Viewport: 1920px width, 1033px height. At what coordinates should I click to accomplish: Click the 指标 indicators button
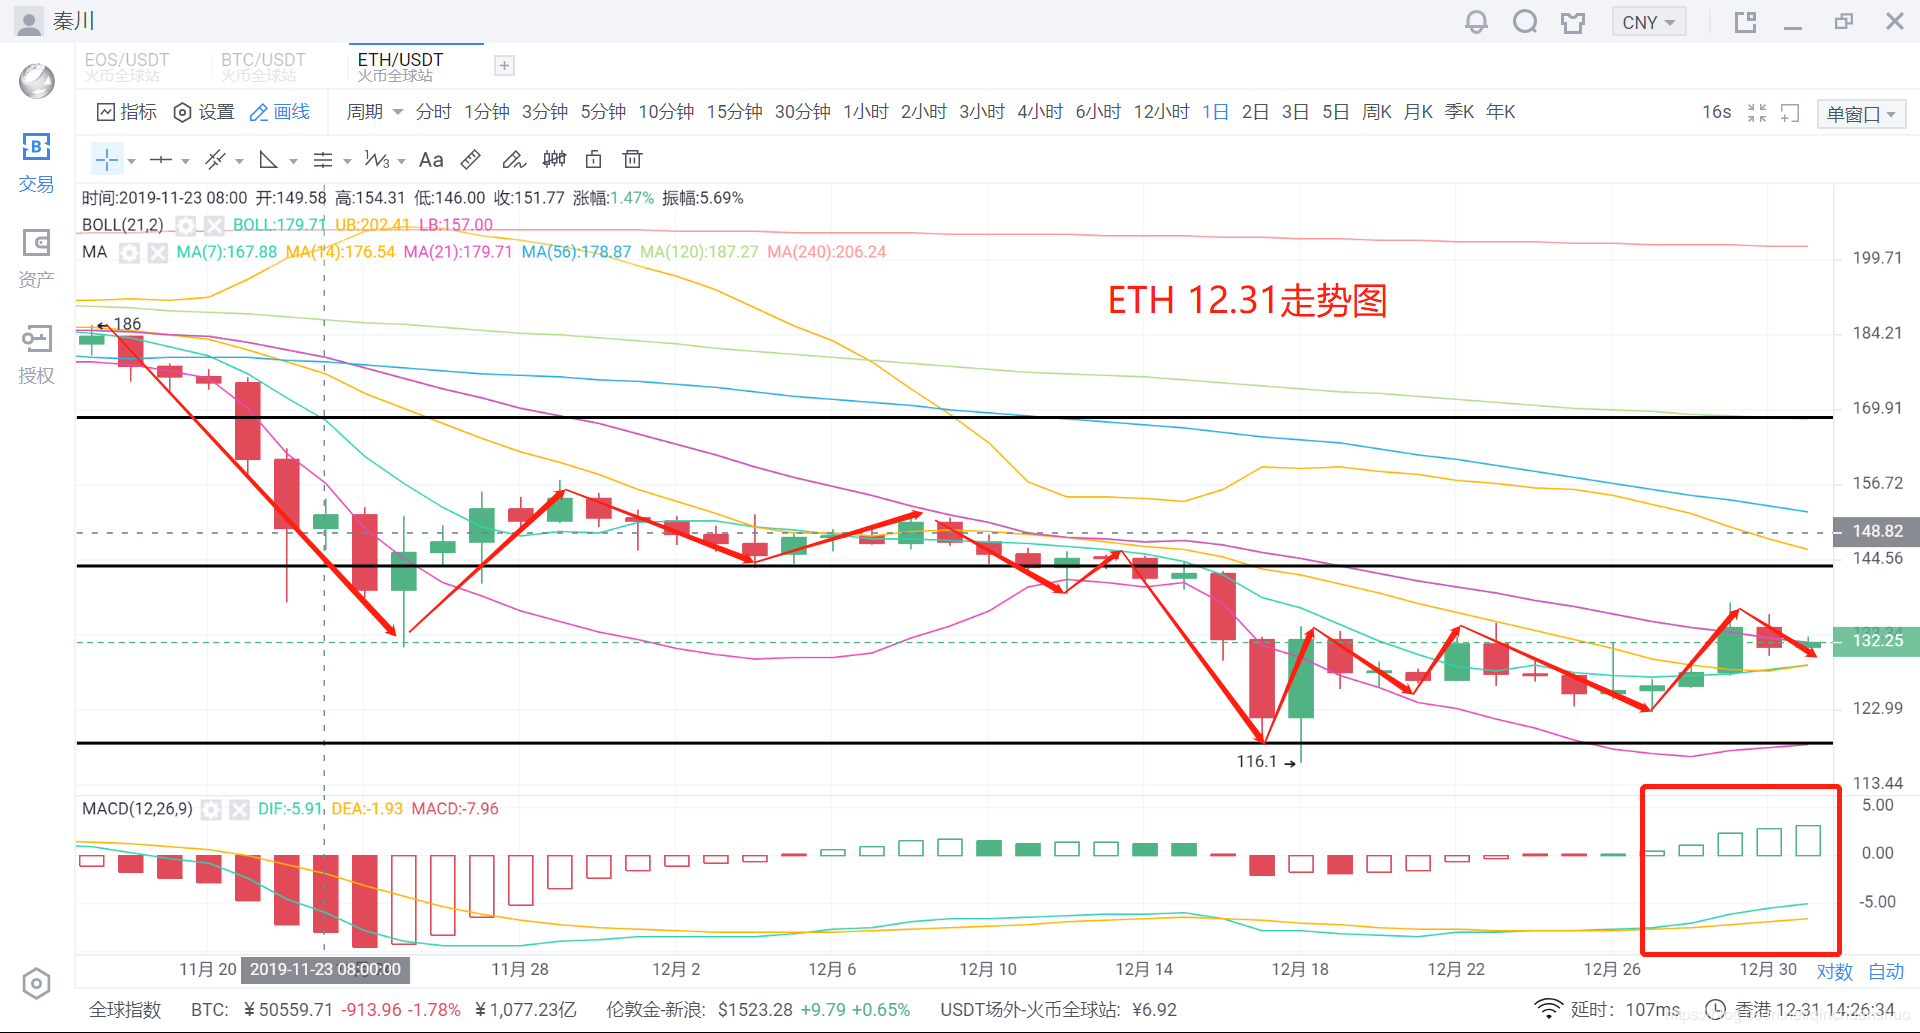point(127,112)
